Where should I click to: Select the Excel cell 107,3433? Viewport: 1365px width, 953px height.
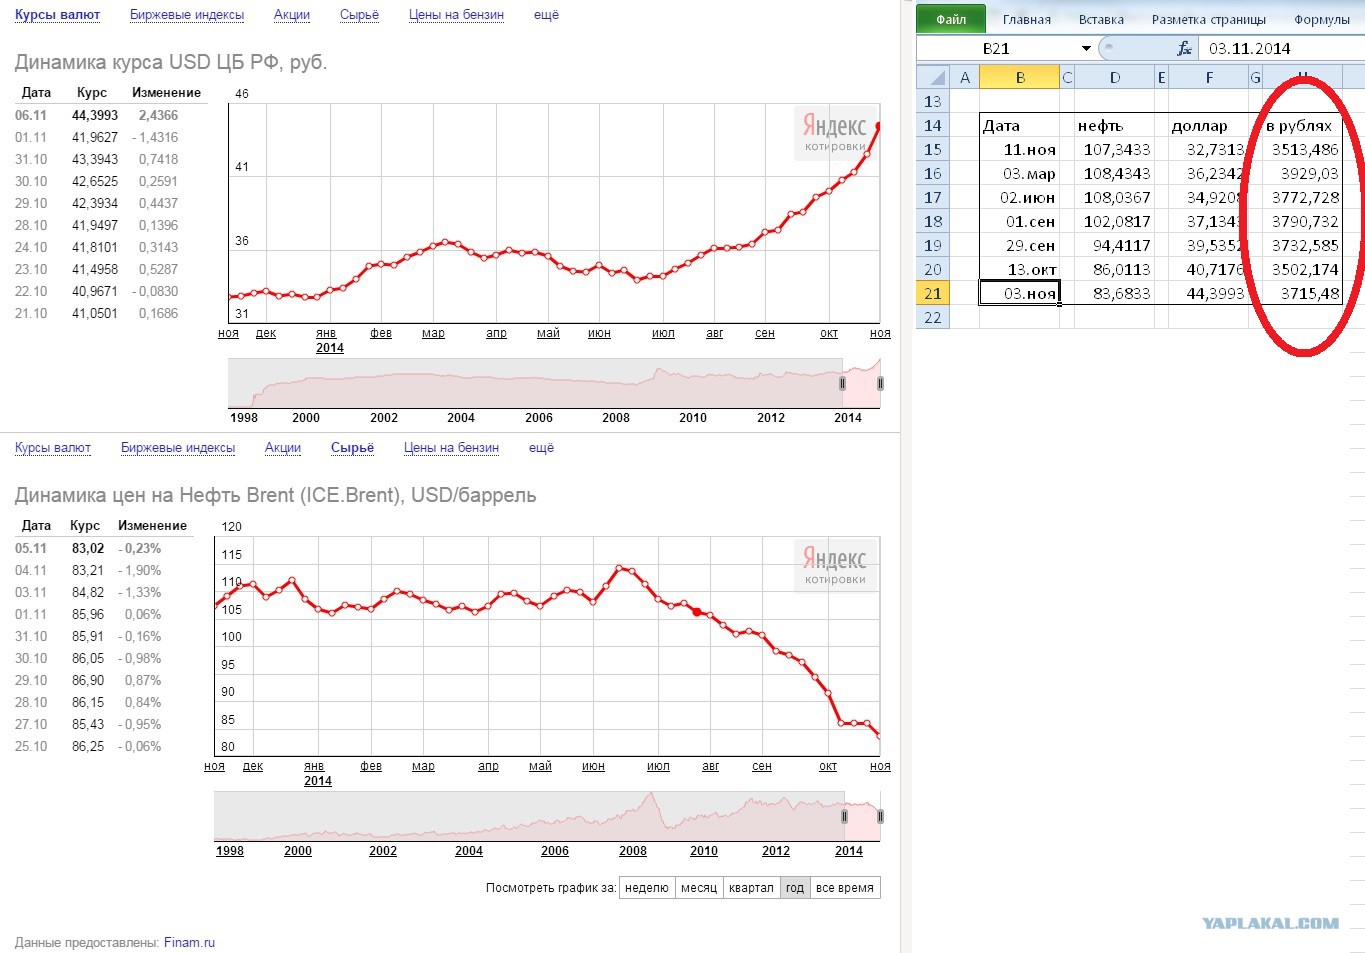coord(1114,149)
